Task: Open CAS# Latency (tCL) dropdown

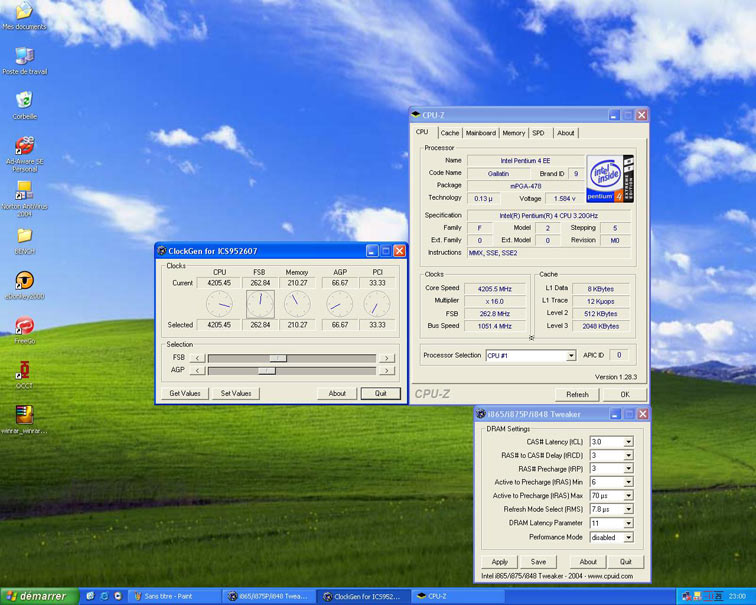Action: (628, 442)
